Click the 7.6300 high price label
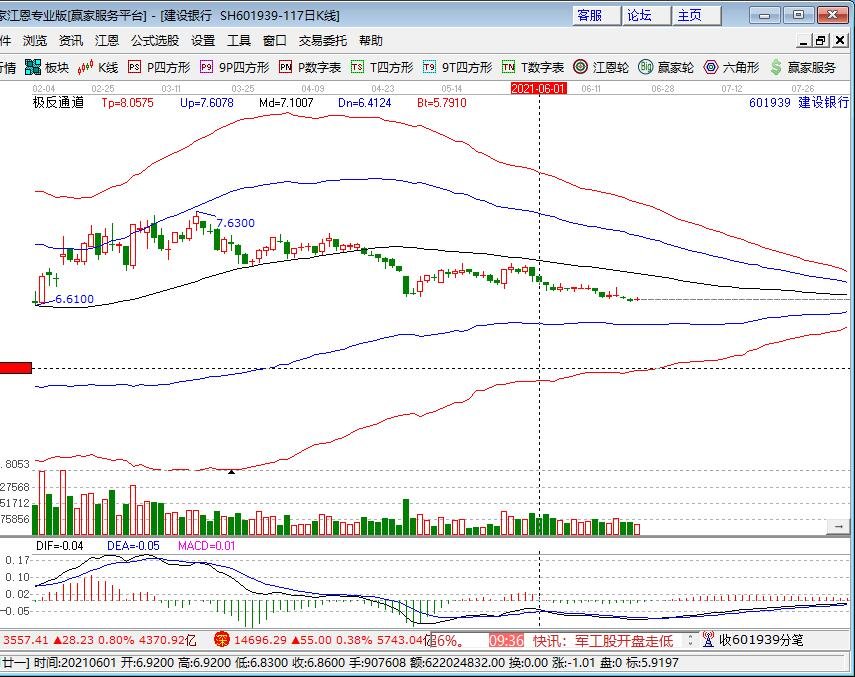This screenshot has width=855, height=677. pyautogui.click(x=236, y=223)
